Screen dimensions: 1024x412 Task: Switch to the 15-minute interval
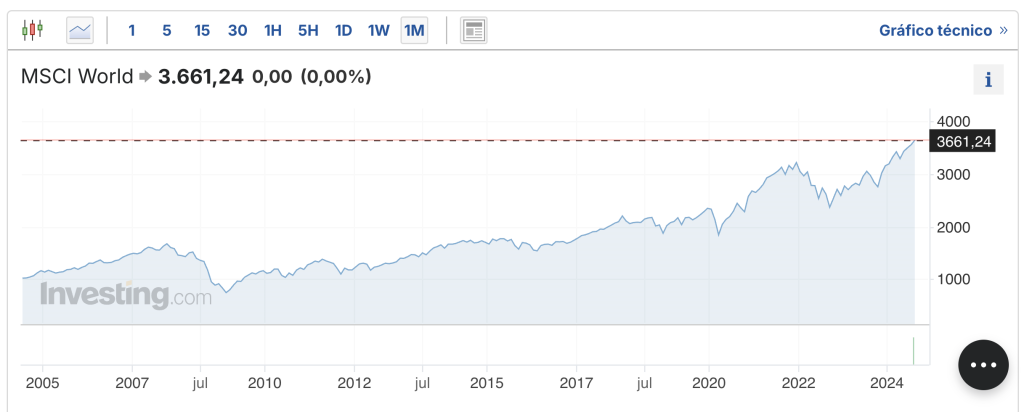(202, 30)
